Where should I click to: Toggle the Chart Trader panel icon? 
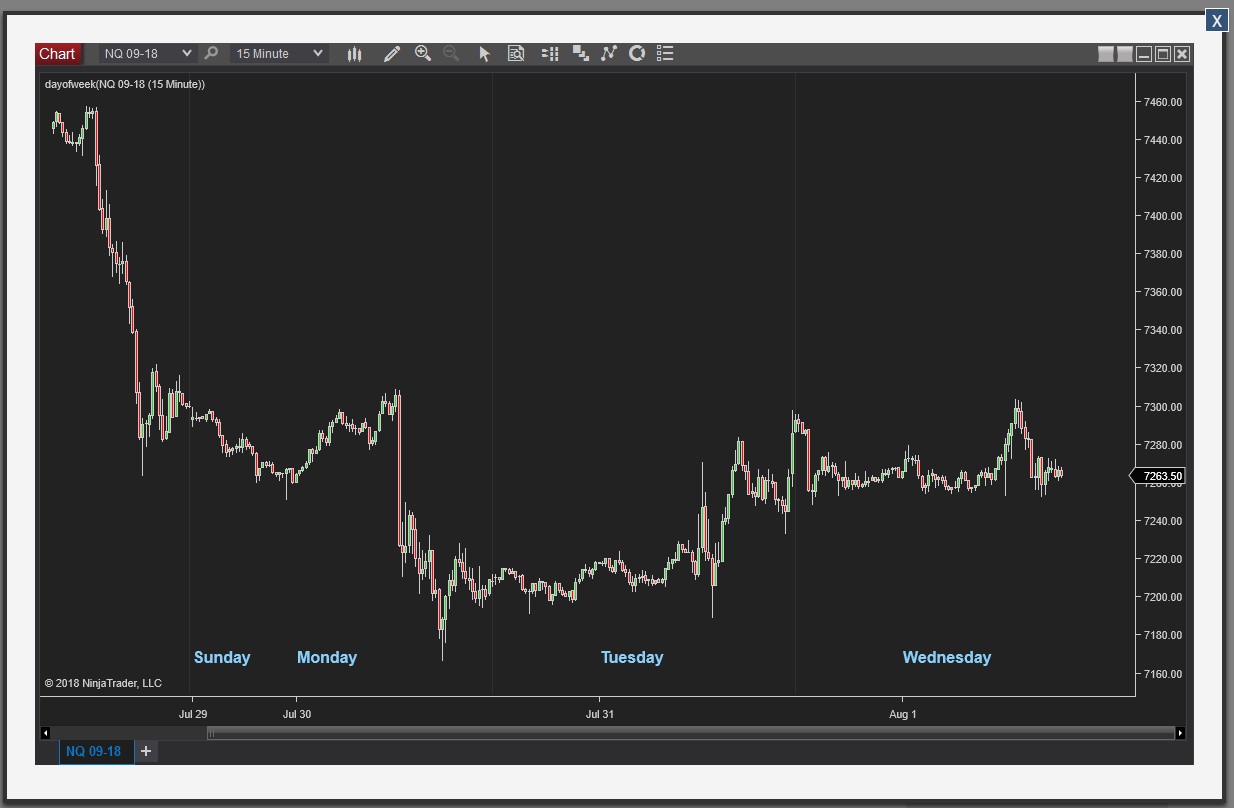(x=549, y=54)
